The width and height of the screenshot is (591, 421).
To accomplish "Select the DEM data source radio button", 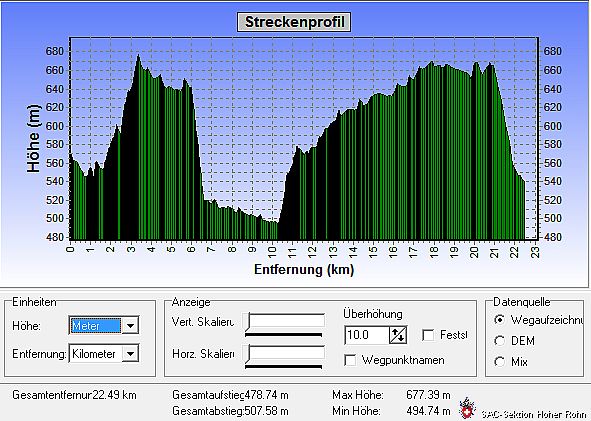I will point(499,341).
